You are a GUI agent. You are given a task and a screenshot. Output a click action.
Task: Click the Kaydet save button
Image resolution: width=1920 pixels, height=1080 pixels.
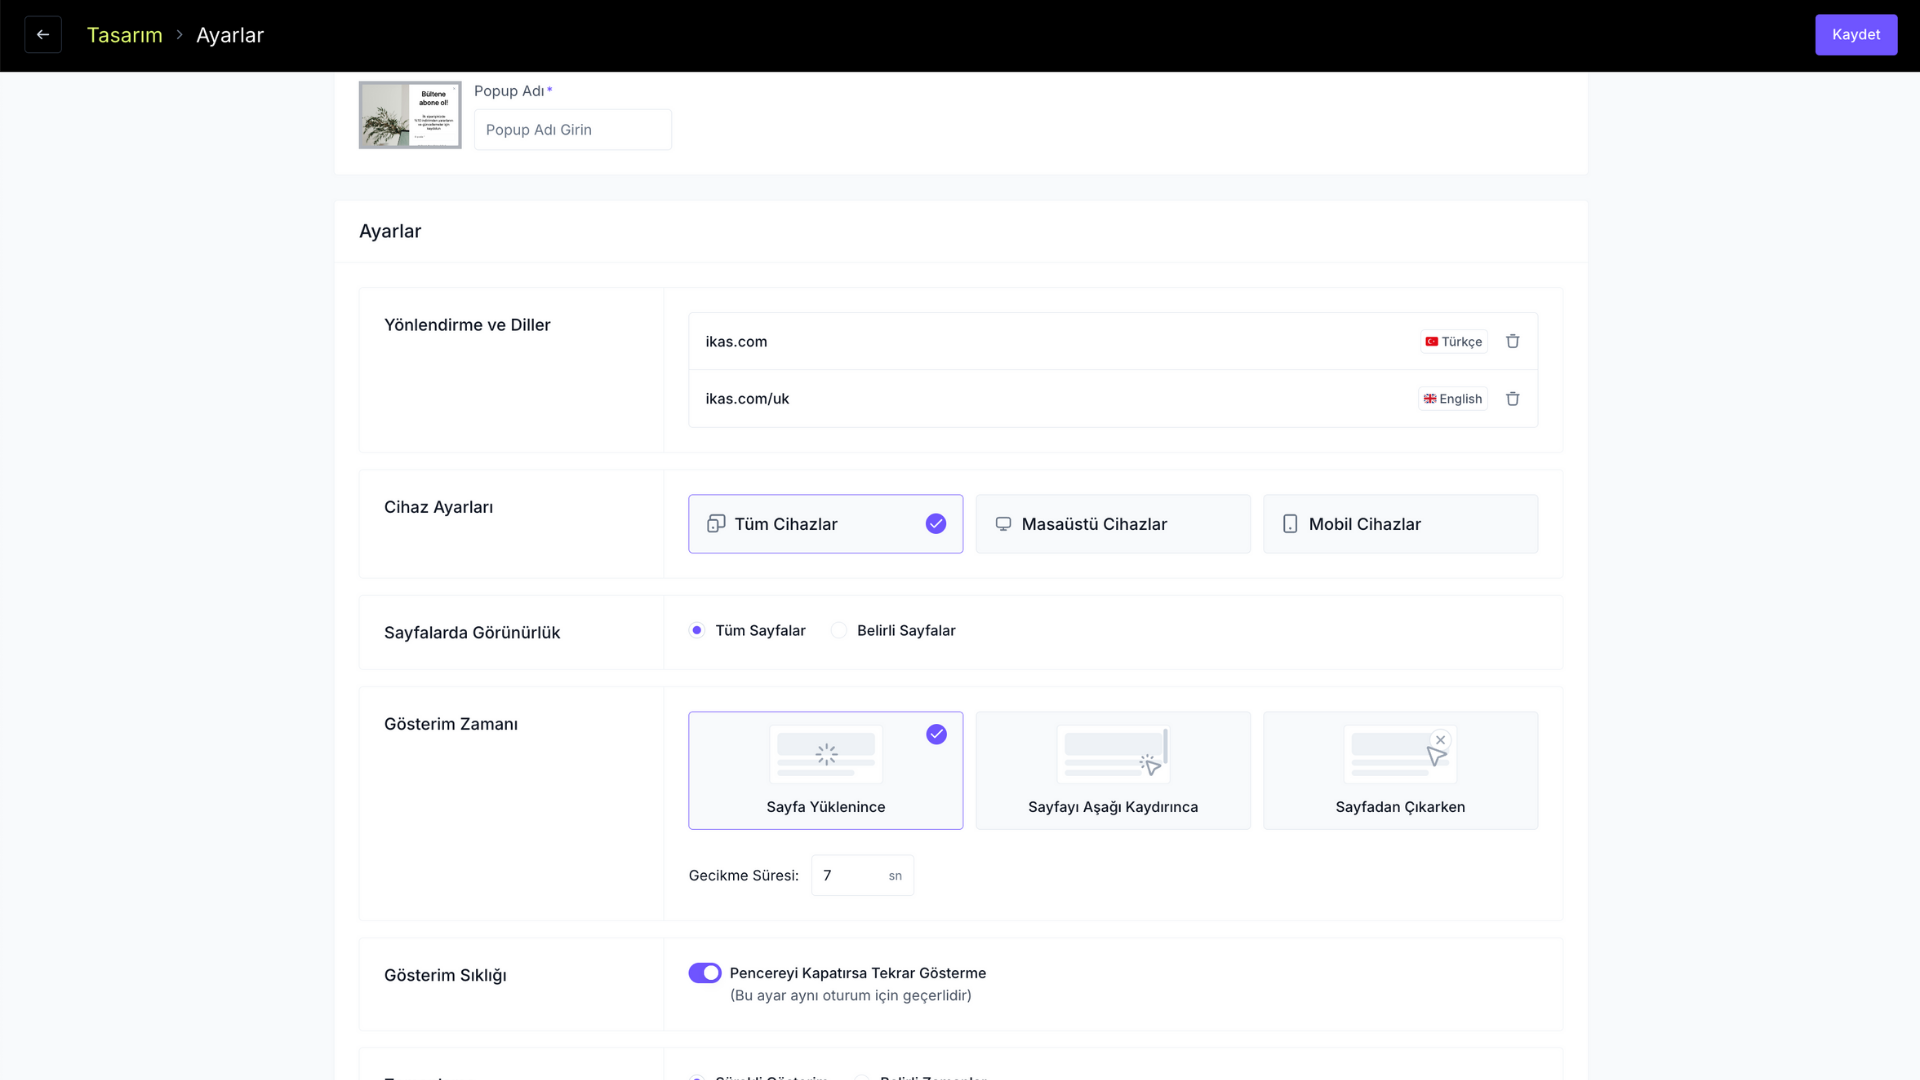click(1856, 34)
